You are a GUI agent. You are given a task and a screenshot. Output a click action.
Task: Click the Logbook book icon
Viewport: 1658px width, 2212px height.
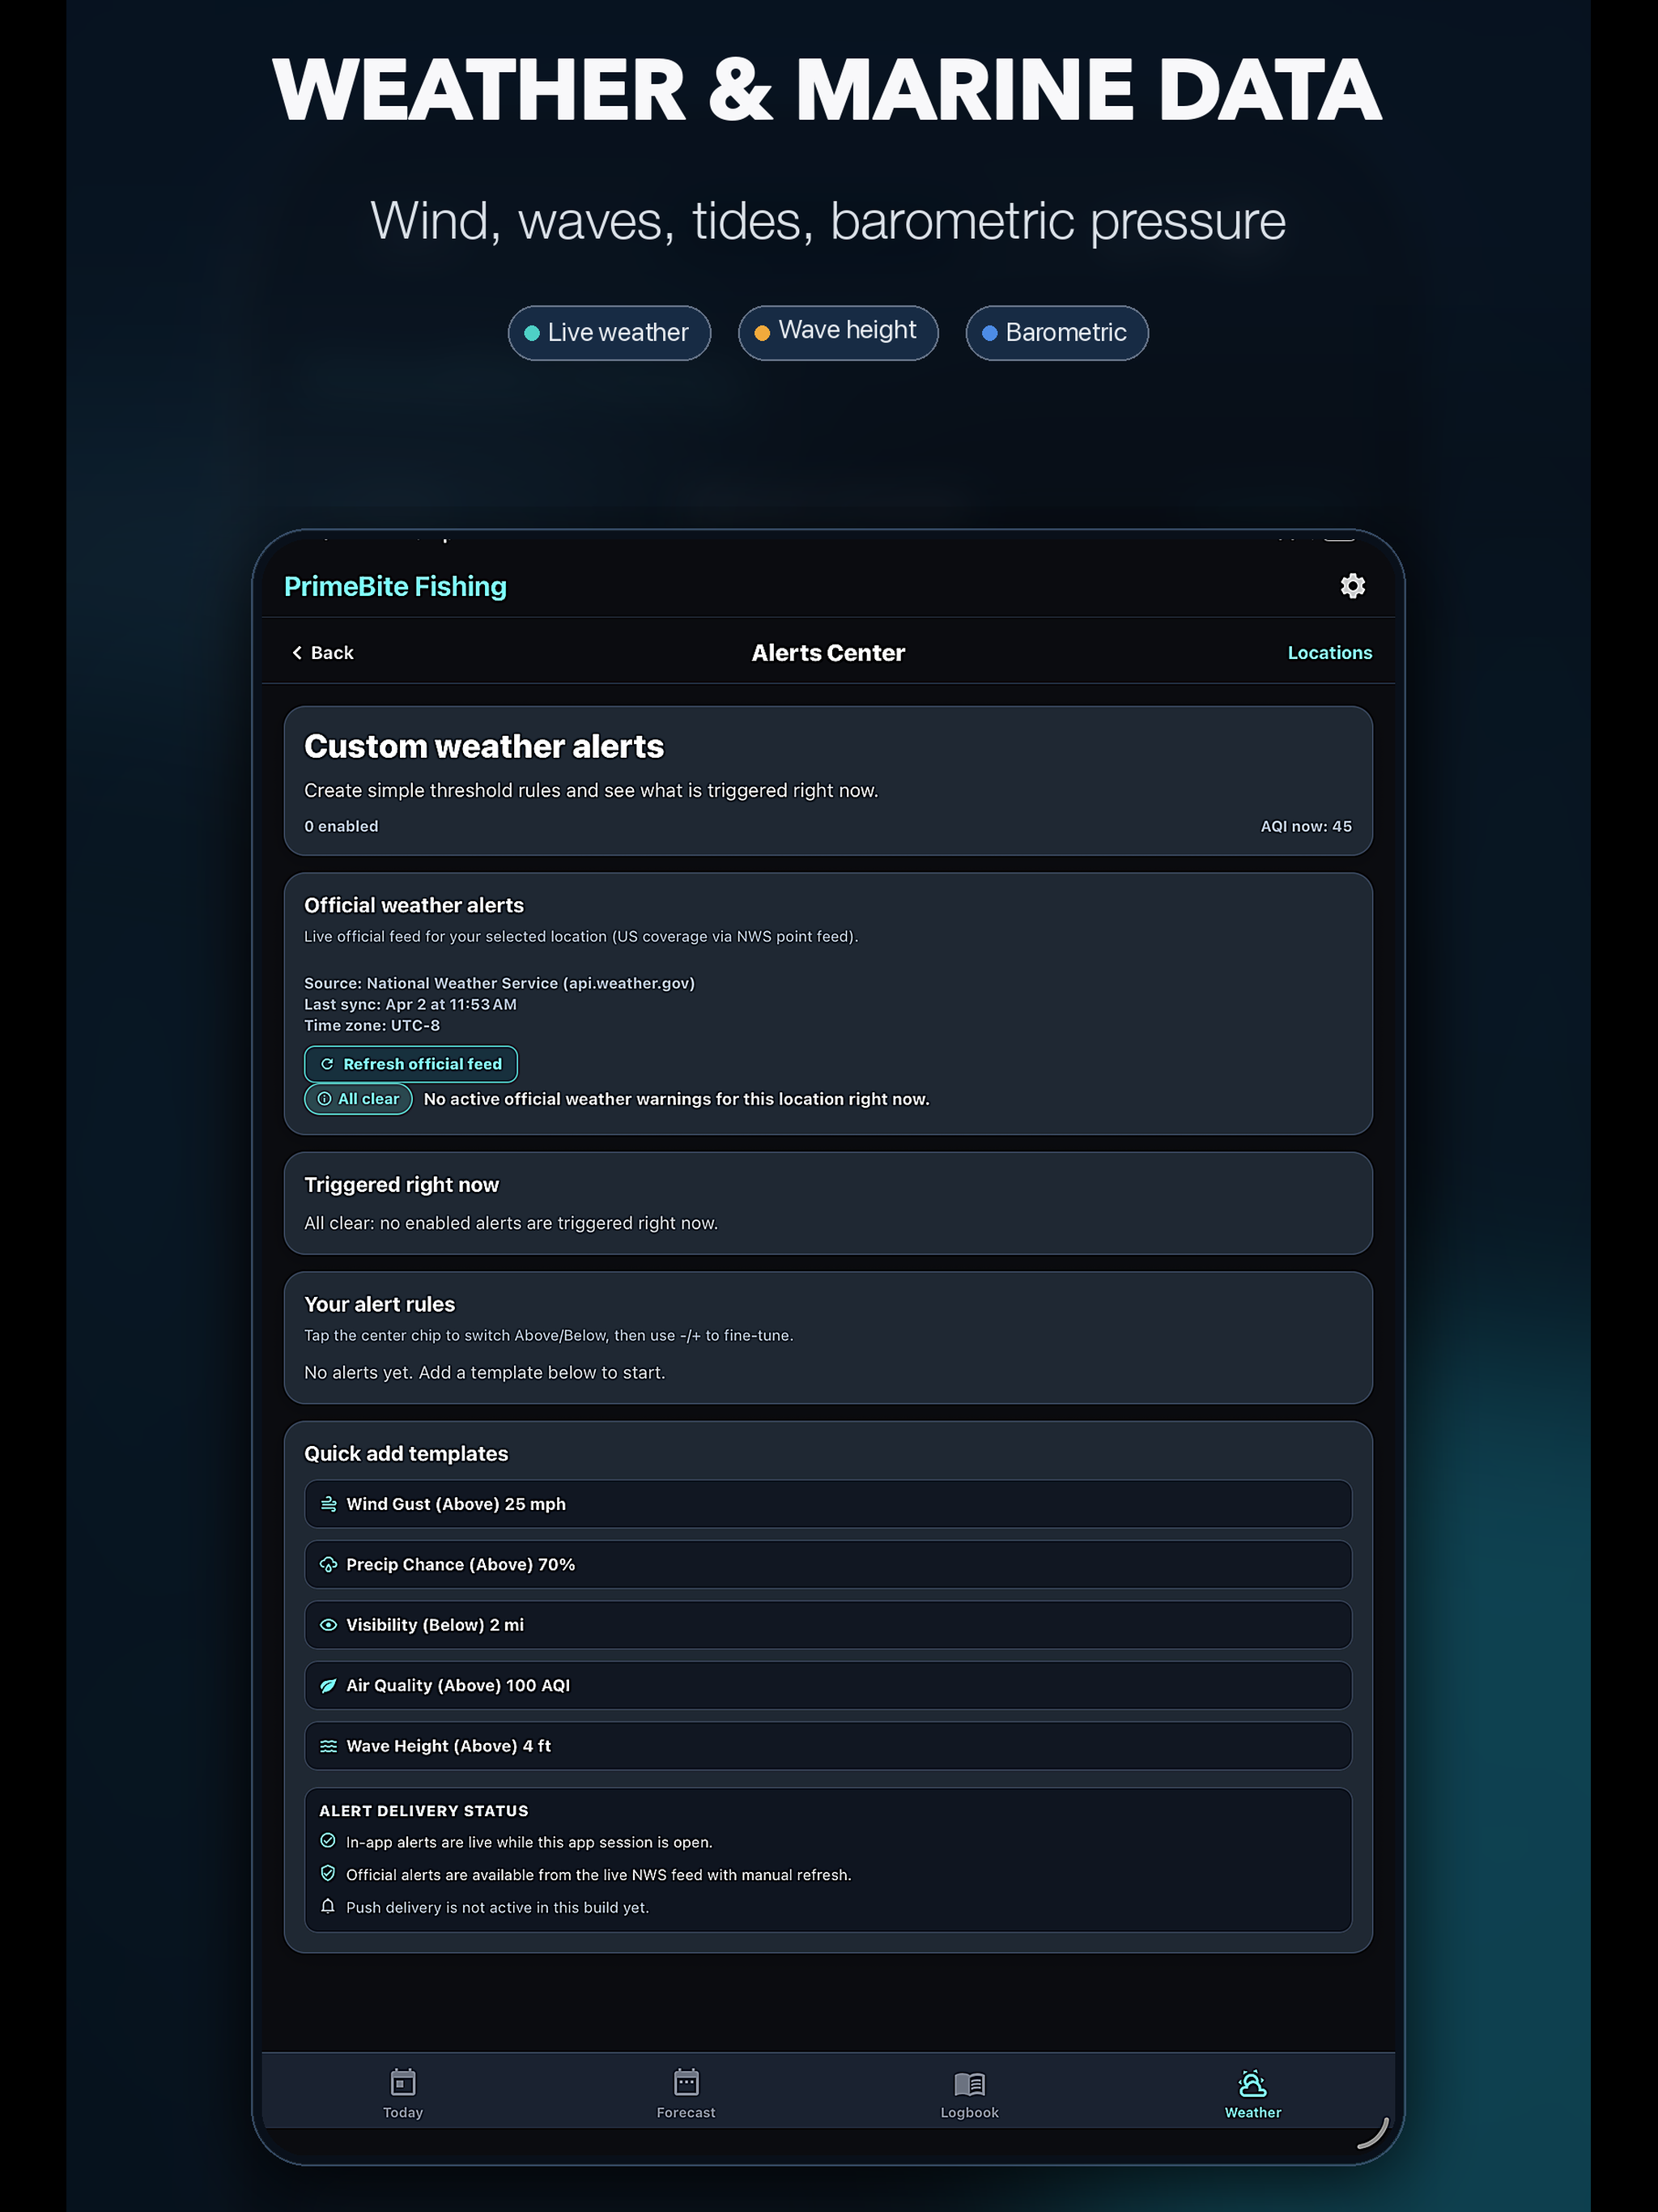coord(969,2084)
